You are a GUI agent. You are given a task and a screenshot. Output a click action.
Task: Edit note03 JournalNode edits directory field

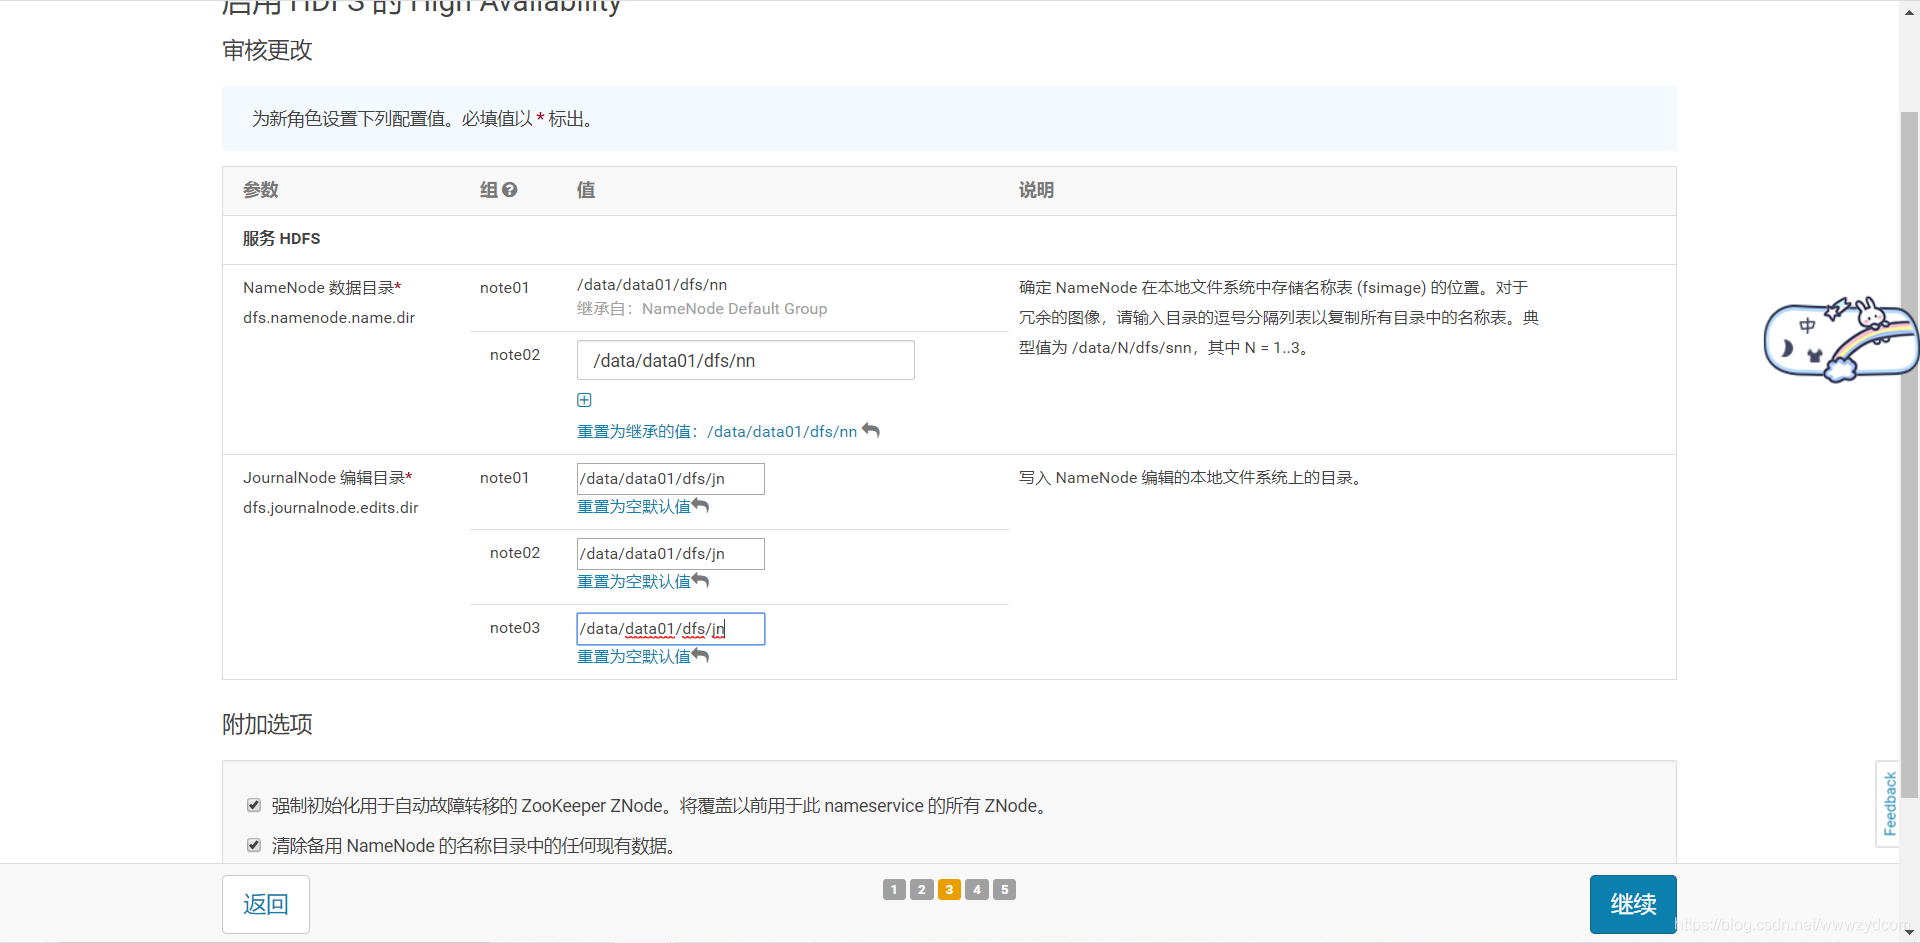coord(671,629)
